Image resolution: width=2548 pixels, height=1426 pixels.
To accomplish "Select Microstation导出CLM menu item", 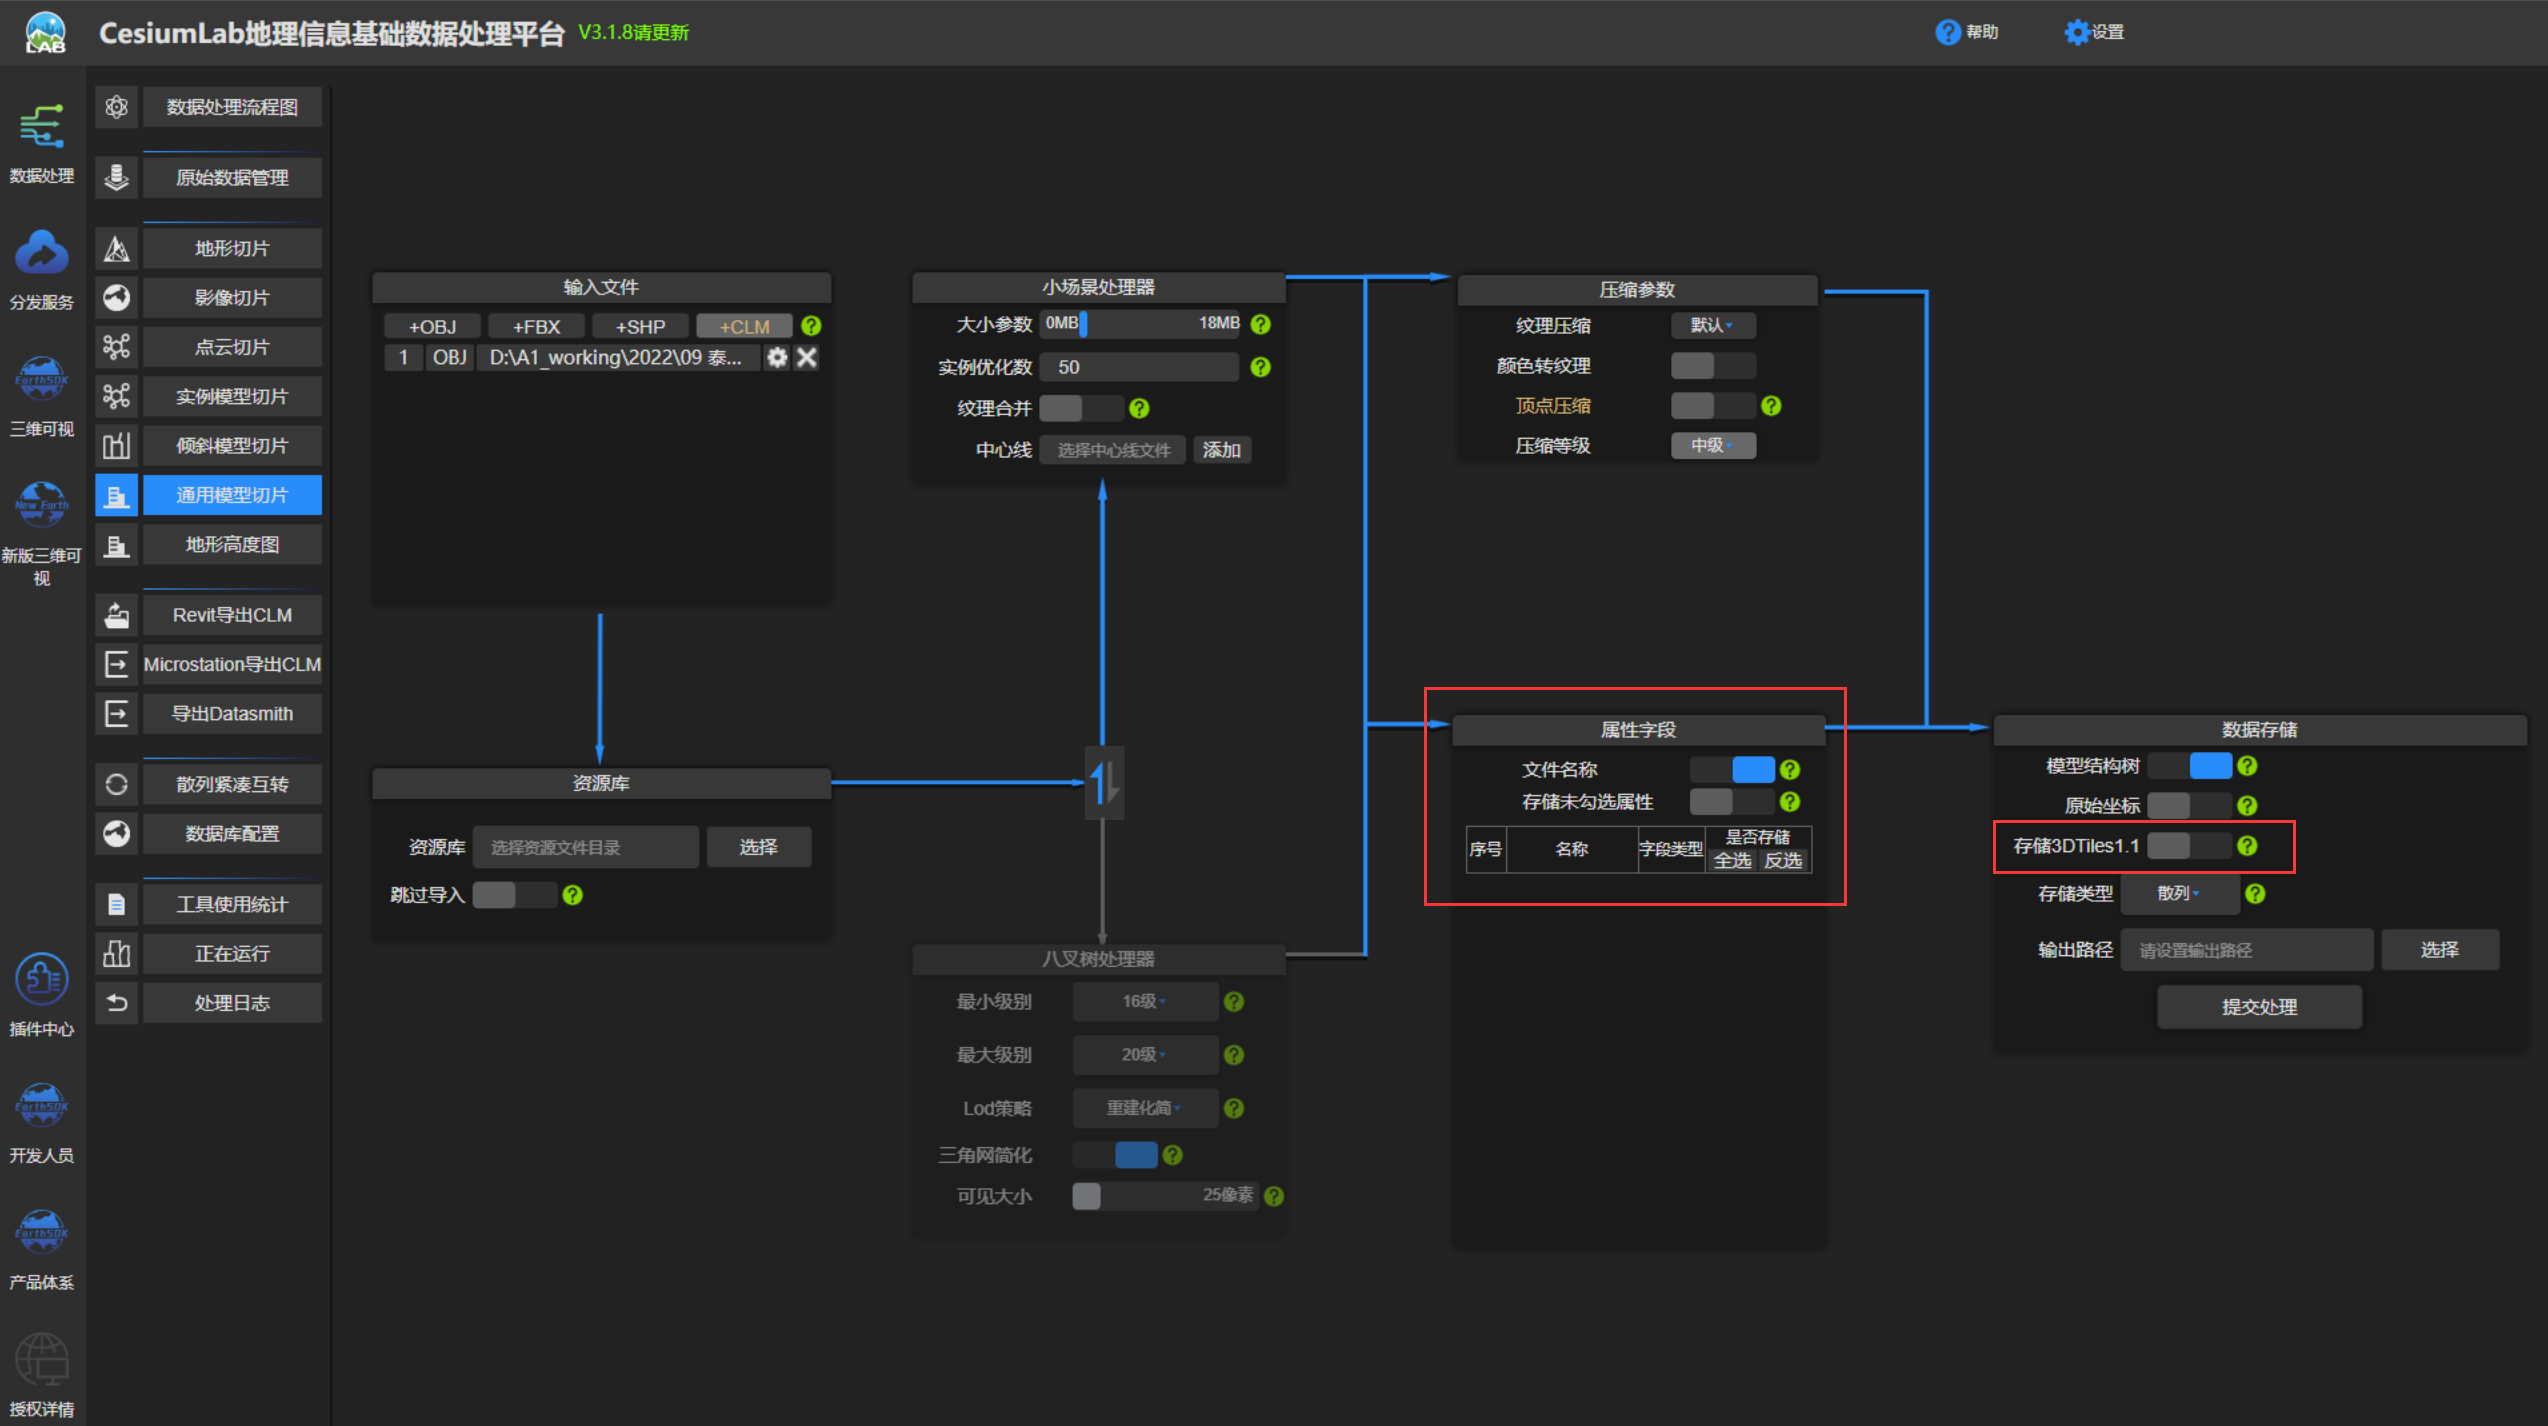I will coord(232,664).
